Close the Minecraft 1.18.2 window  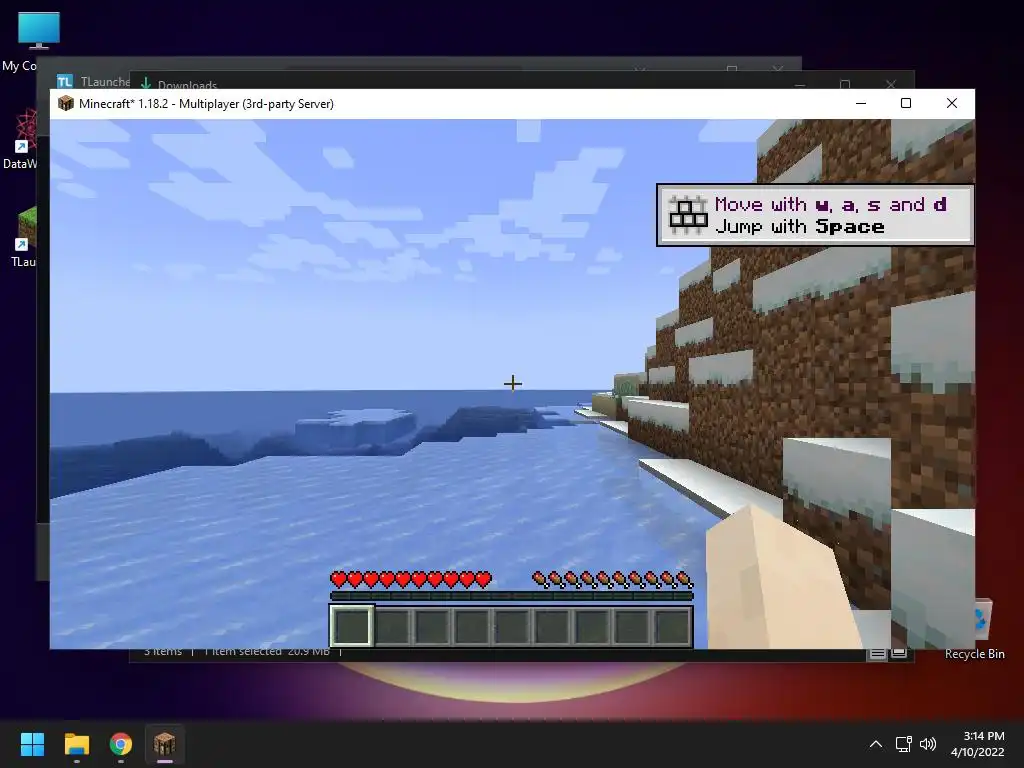[952, 103]
